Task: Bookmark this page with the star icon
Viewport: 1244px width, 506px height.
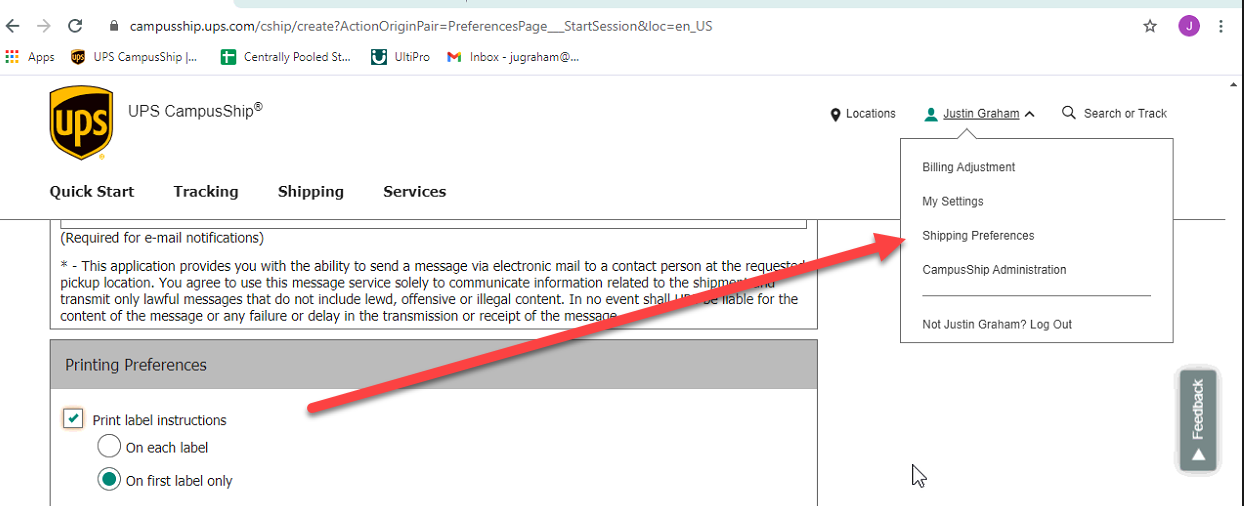Action: point(1150,26)
